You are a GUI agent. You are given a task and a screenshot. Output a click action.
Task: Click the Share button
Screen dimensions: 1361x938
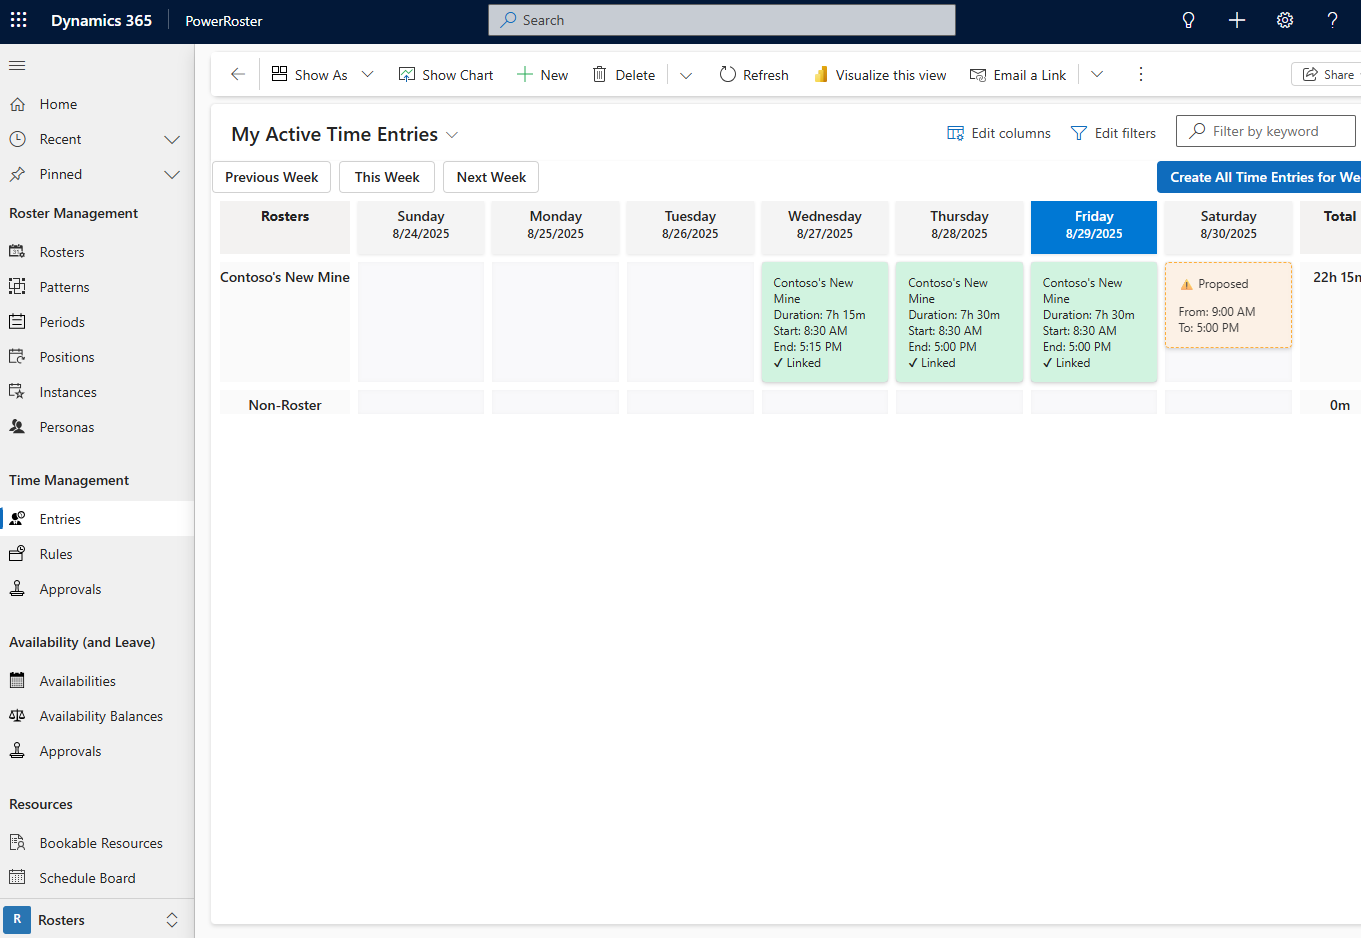[x=1327, y=75]
